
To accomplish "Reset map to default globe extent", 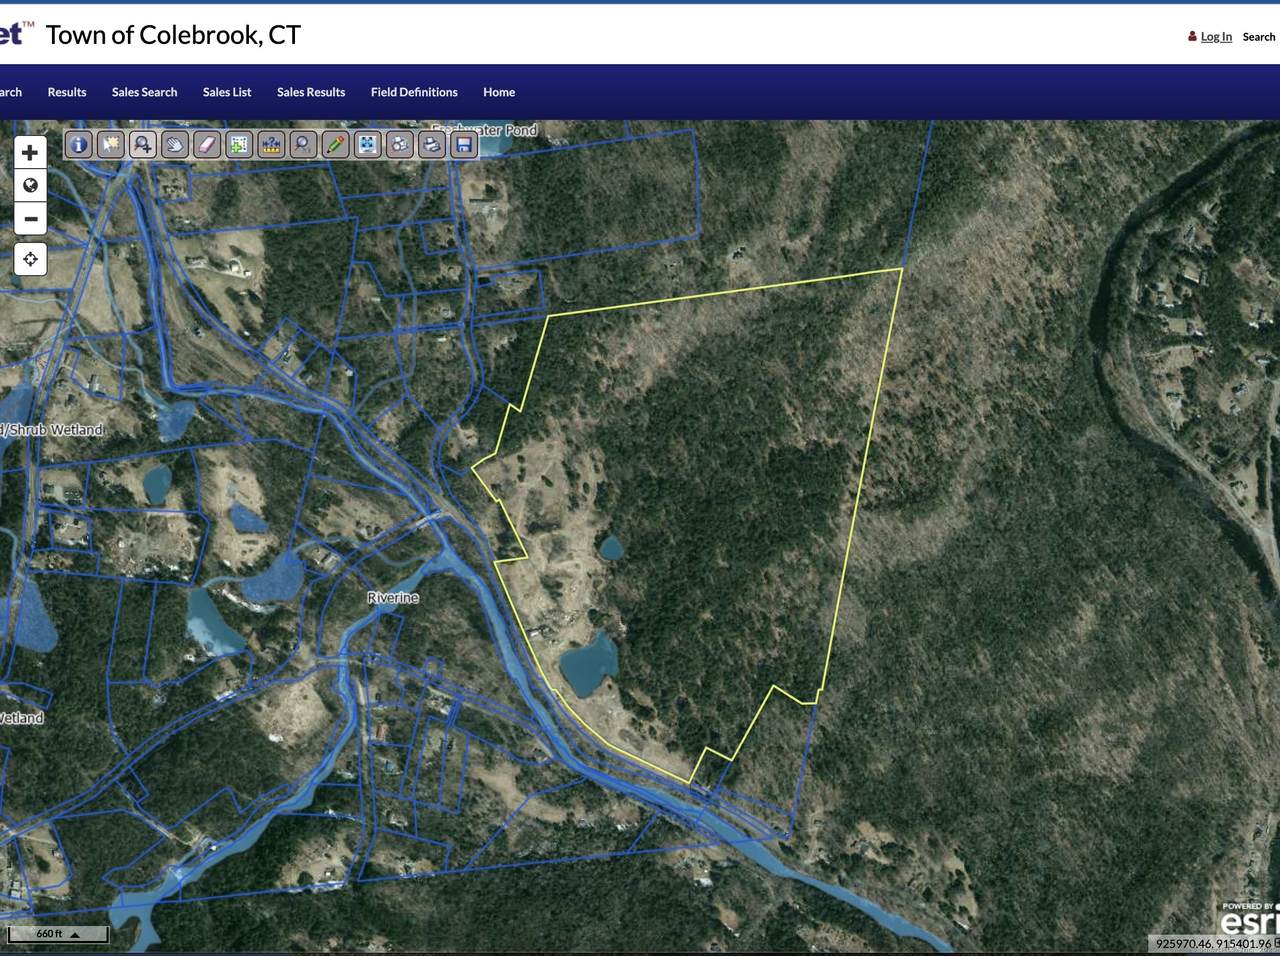I will click(x=30, y=186).
